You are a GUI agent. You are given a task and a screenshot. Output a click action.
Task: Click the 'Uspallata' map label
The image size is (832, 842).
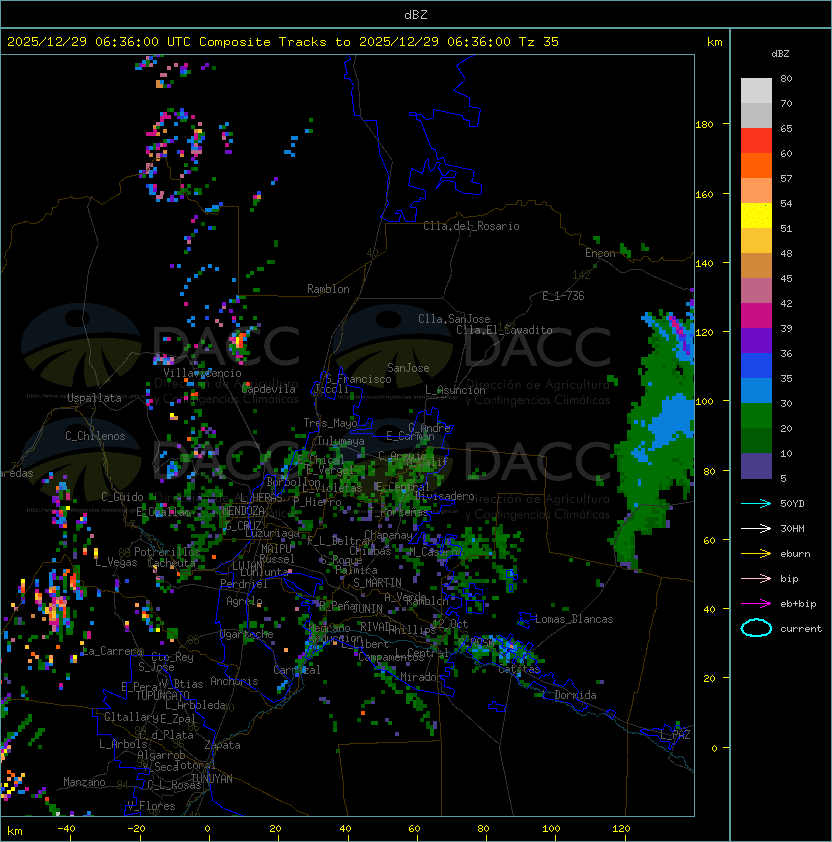click(x=94, y=398)
